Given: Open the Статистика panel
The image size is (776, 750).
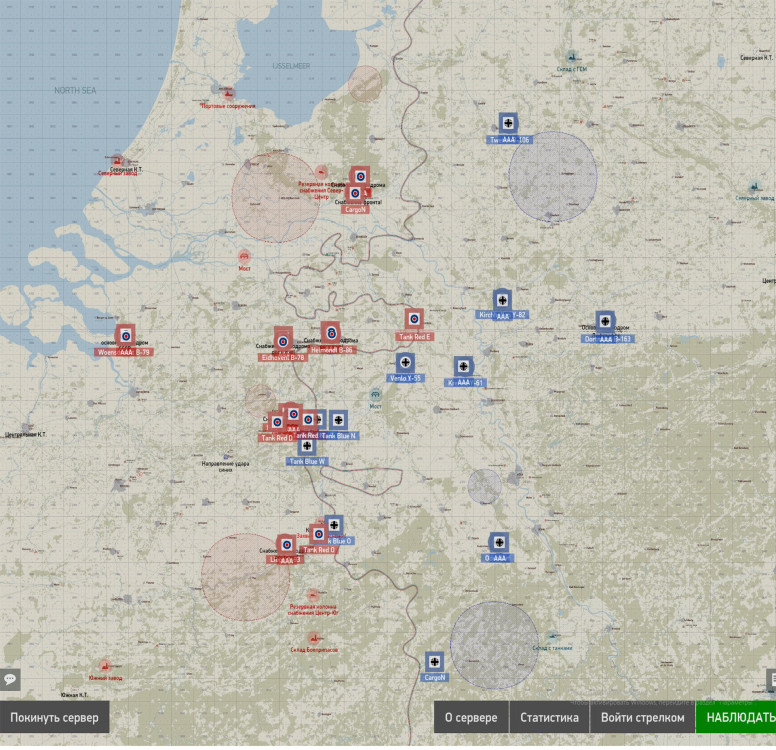Looking at the screenshot, I should [549, 717].
